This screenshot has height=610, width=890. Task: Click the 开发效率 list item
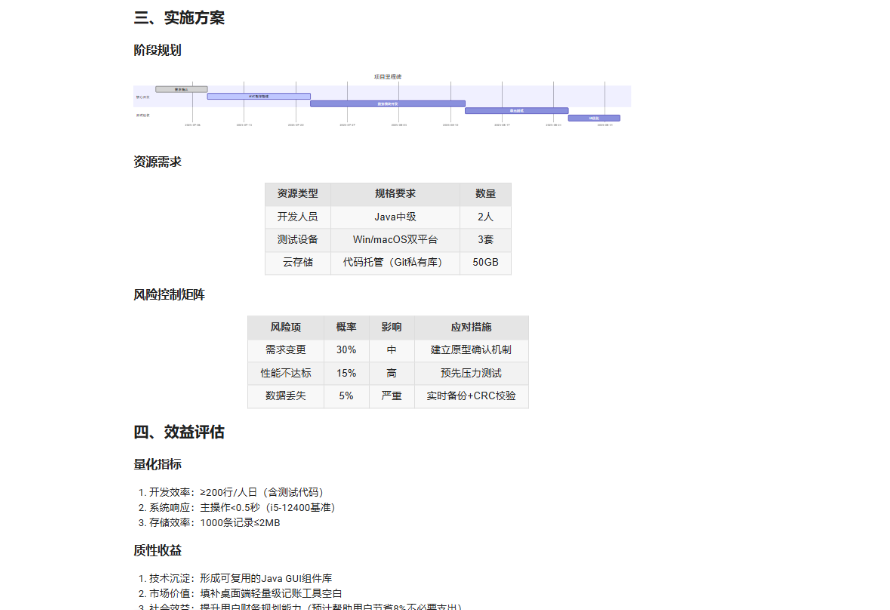(236, 493)
